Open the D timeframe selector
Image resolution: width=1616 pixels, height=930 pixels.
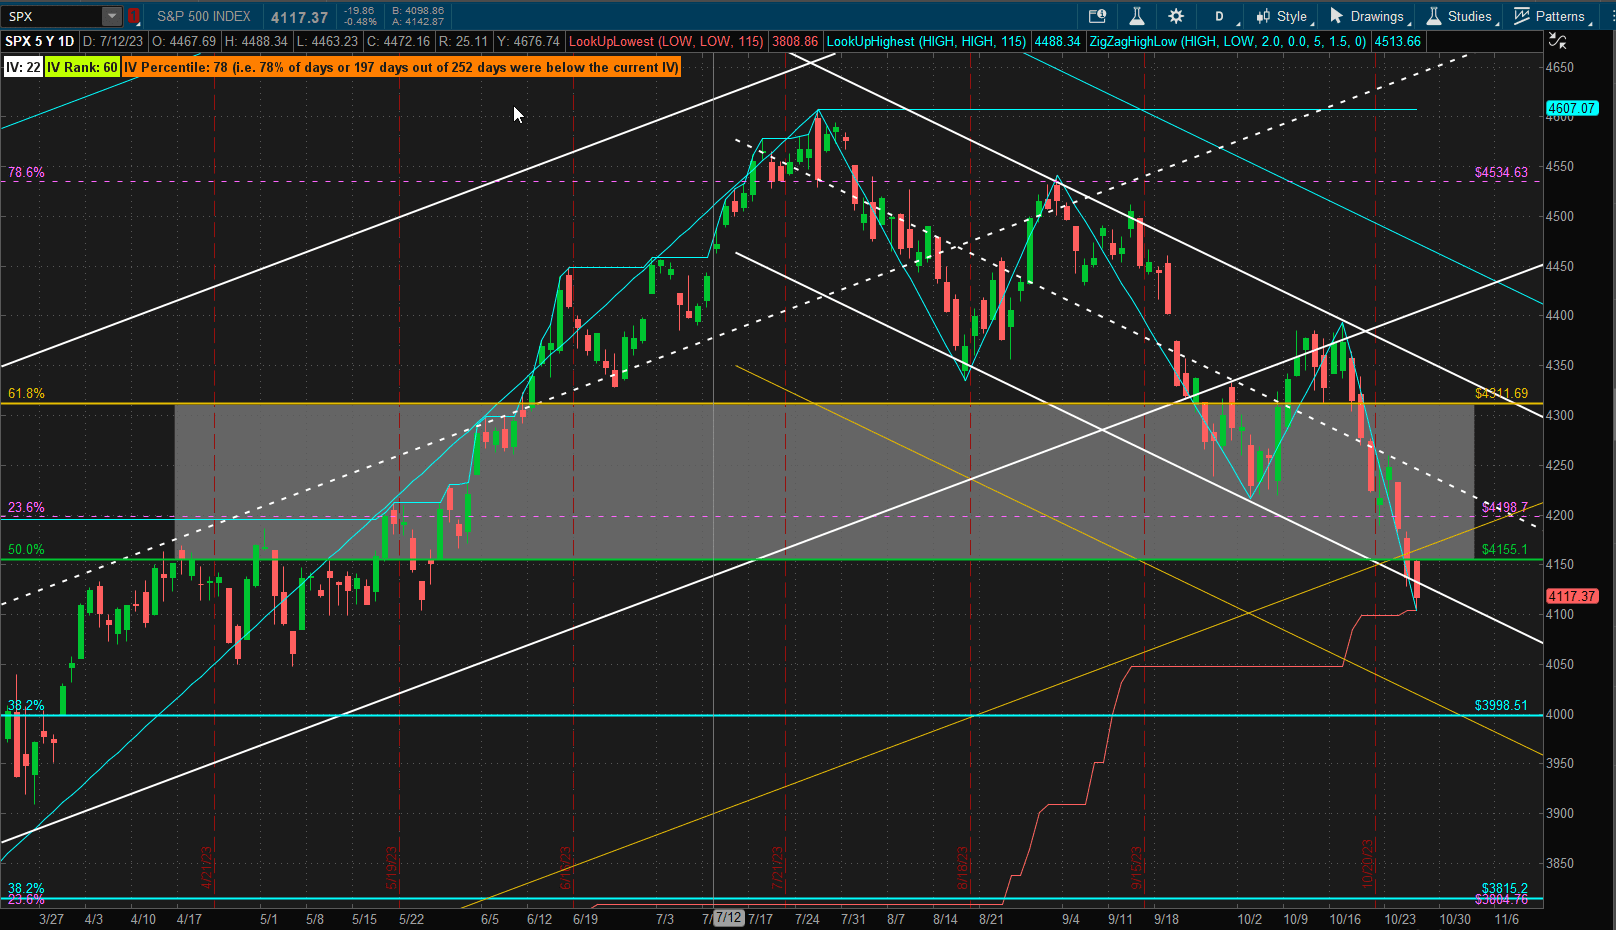tap(1219, 16)
